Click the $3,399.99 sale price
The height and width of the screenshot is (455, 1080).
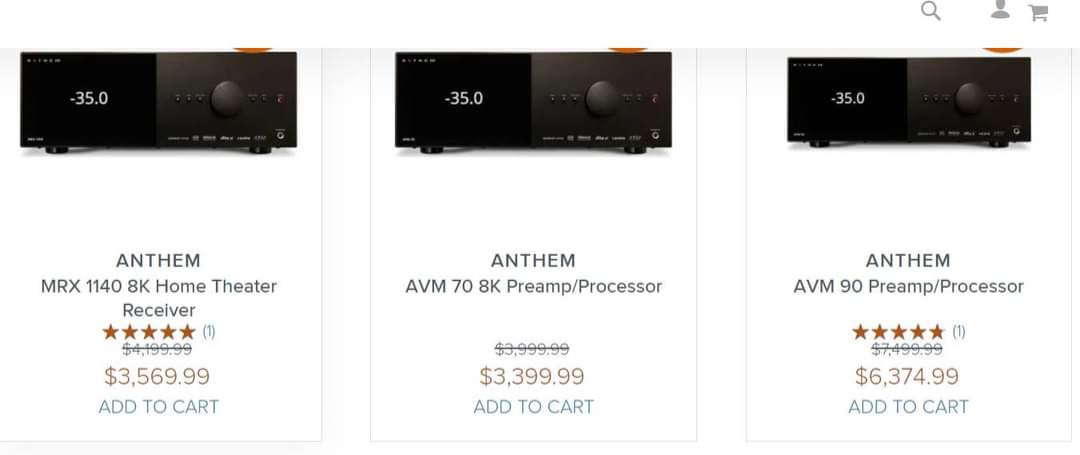point(532,377)
